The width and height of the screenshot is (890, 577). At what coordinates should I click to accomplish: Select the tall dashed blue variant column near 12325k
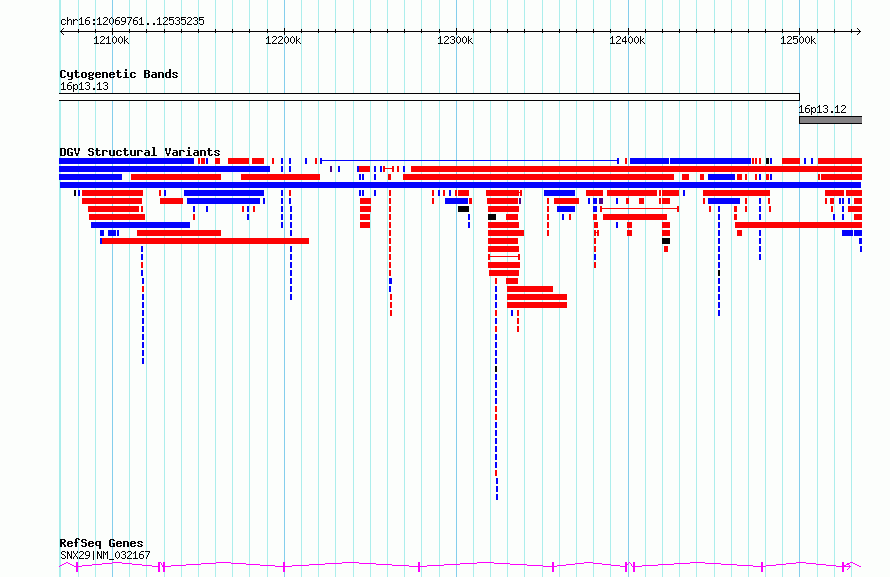[x=496, y=391]
